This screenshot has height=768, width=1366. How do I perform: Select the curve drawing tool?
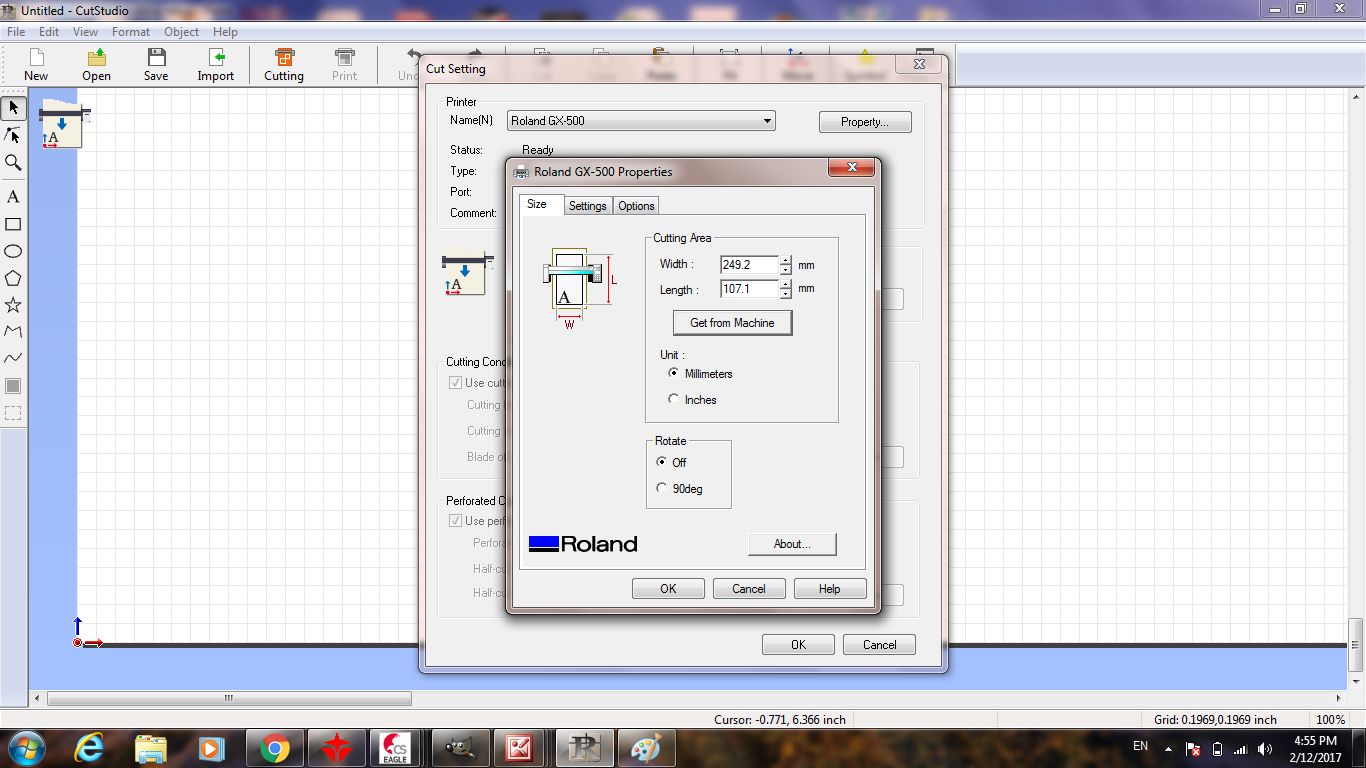[x=13, y=358]
